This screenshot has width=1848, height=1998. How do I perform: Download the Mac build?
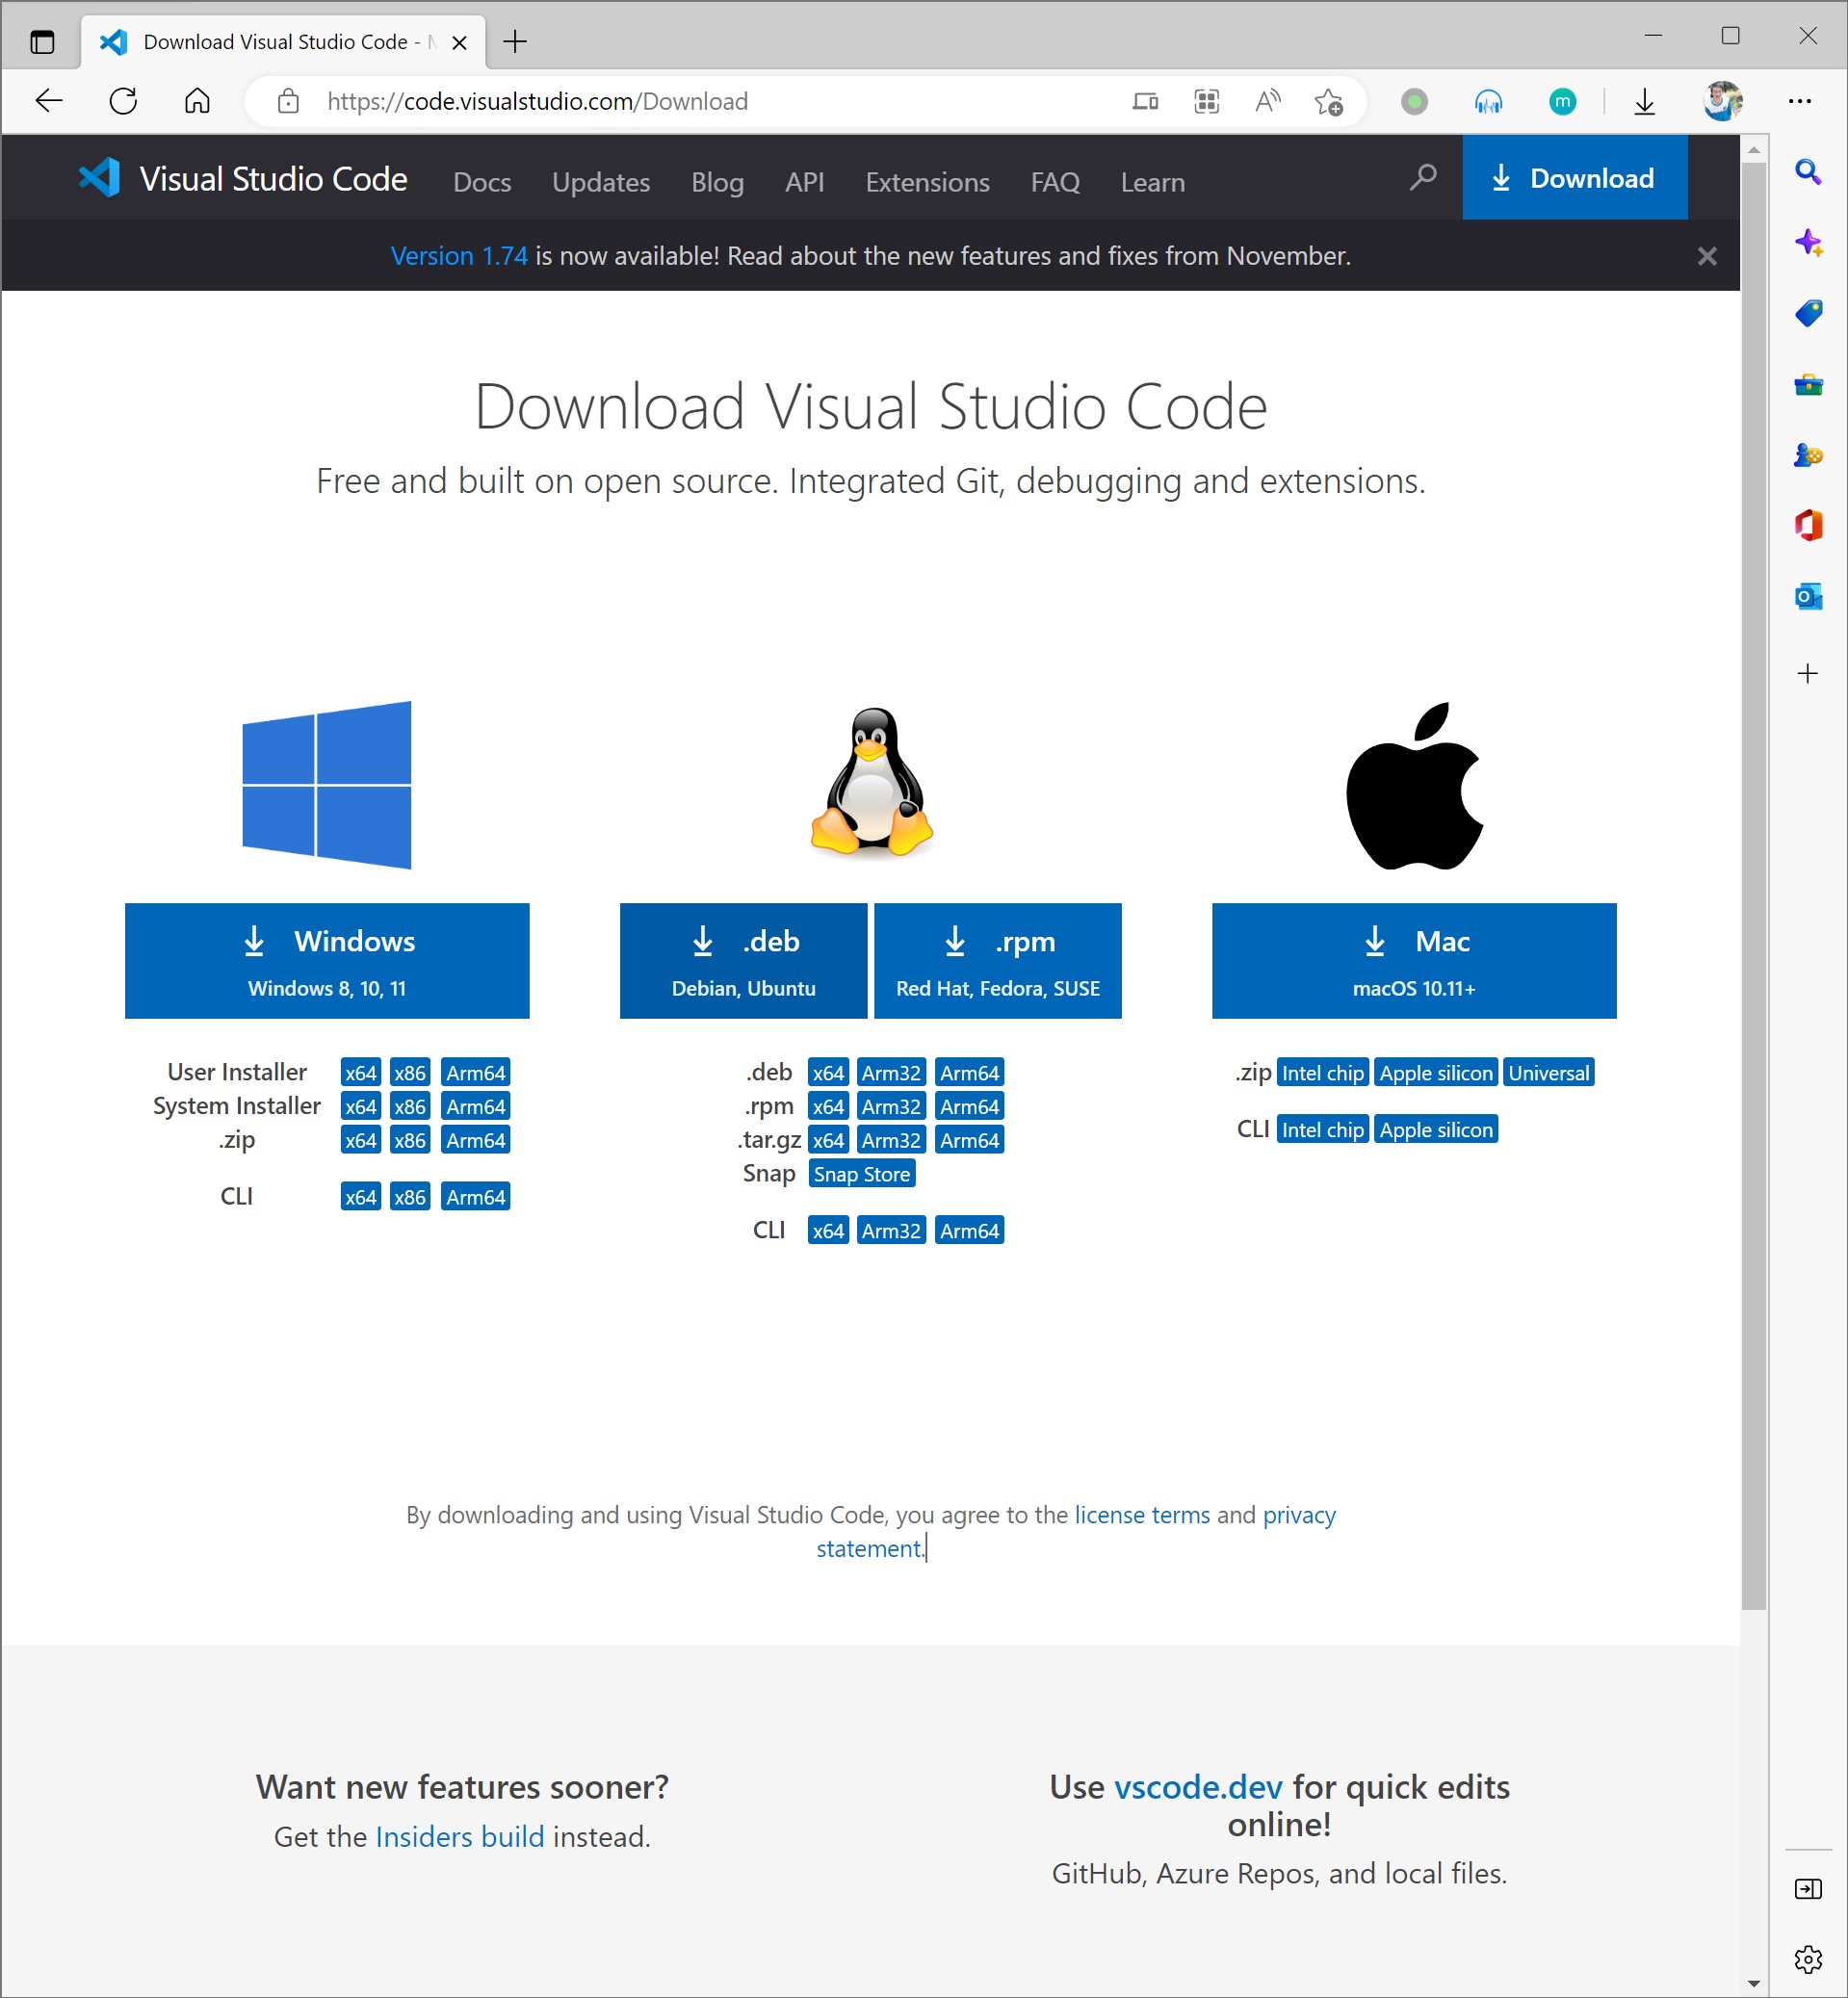click(1413, 960)
